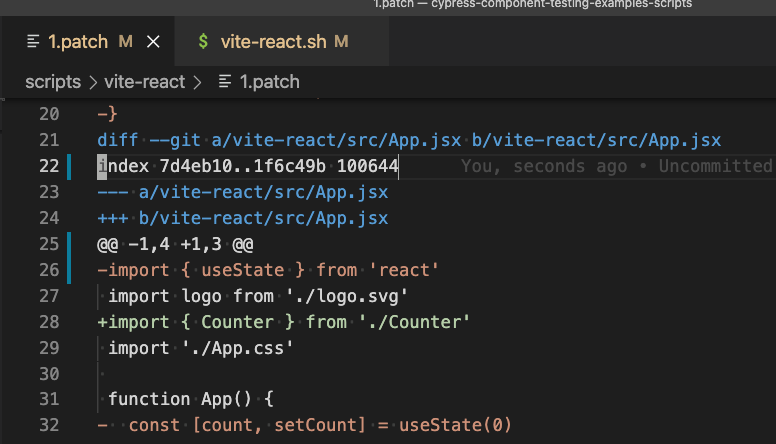Click the line import './App.css'
This screenshot has width=776, height=444.
click(x=200, y=348)
